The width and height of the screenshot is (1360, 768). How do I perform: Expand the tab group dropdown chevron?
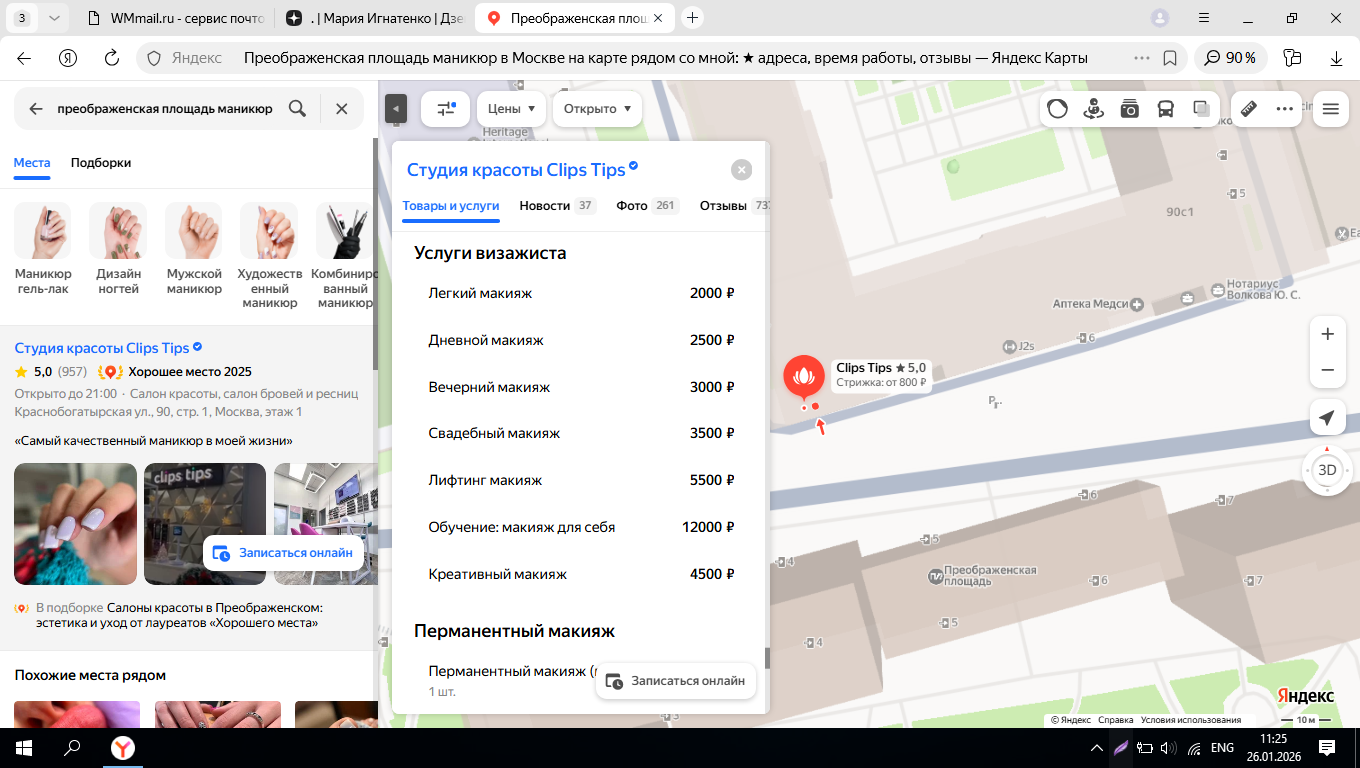pos(54,18)
